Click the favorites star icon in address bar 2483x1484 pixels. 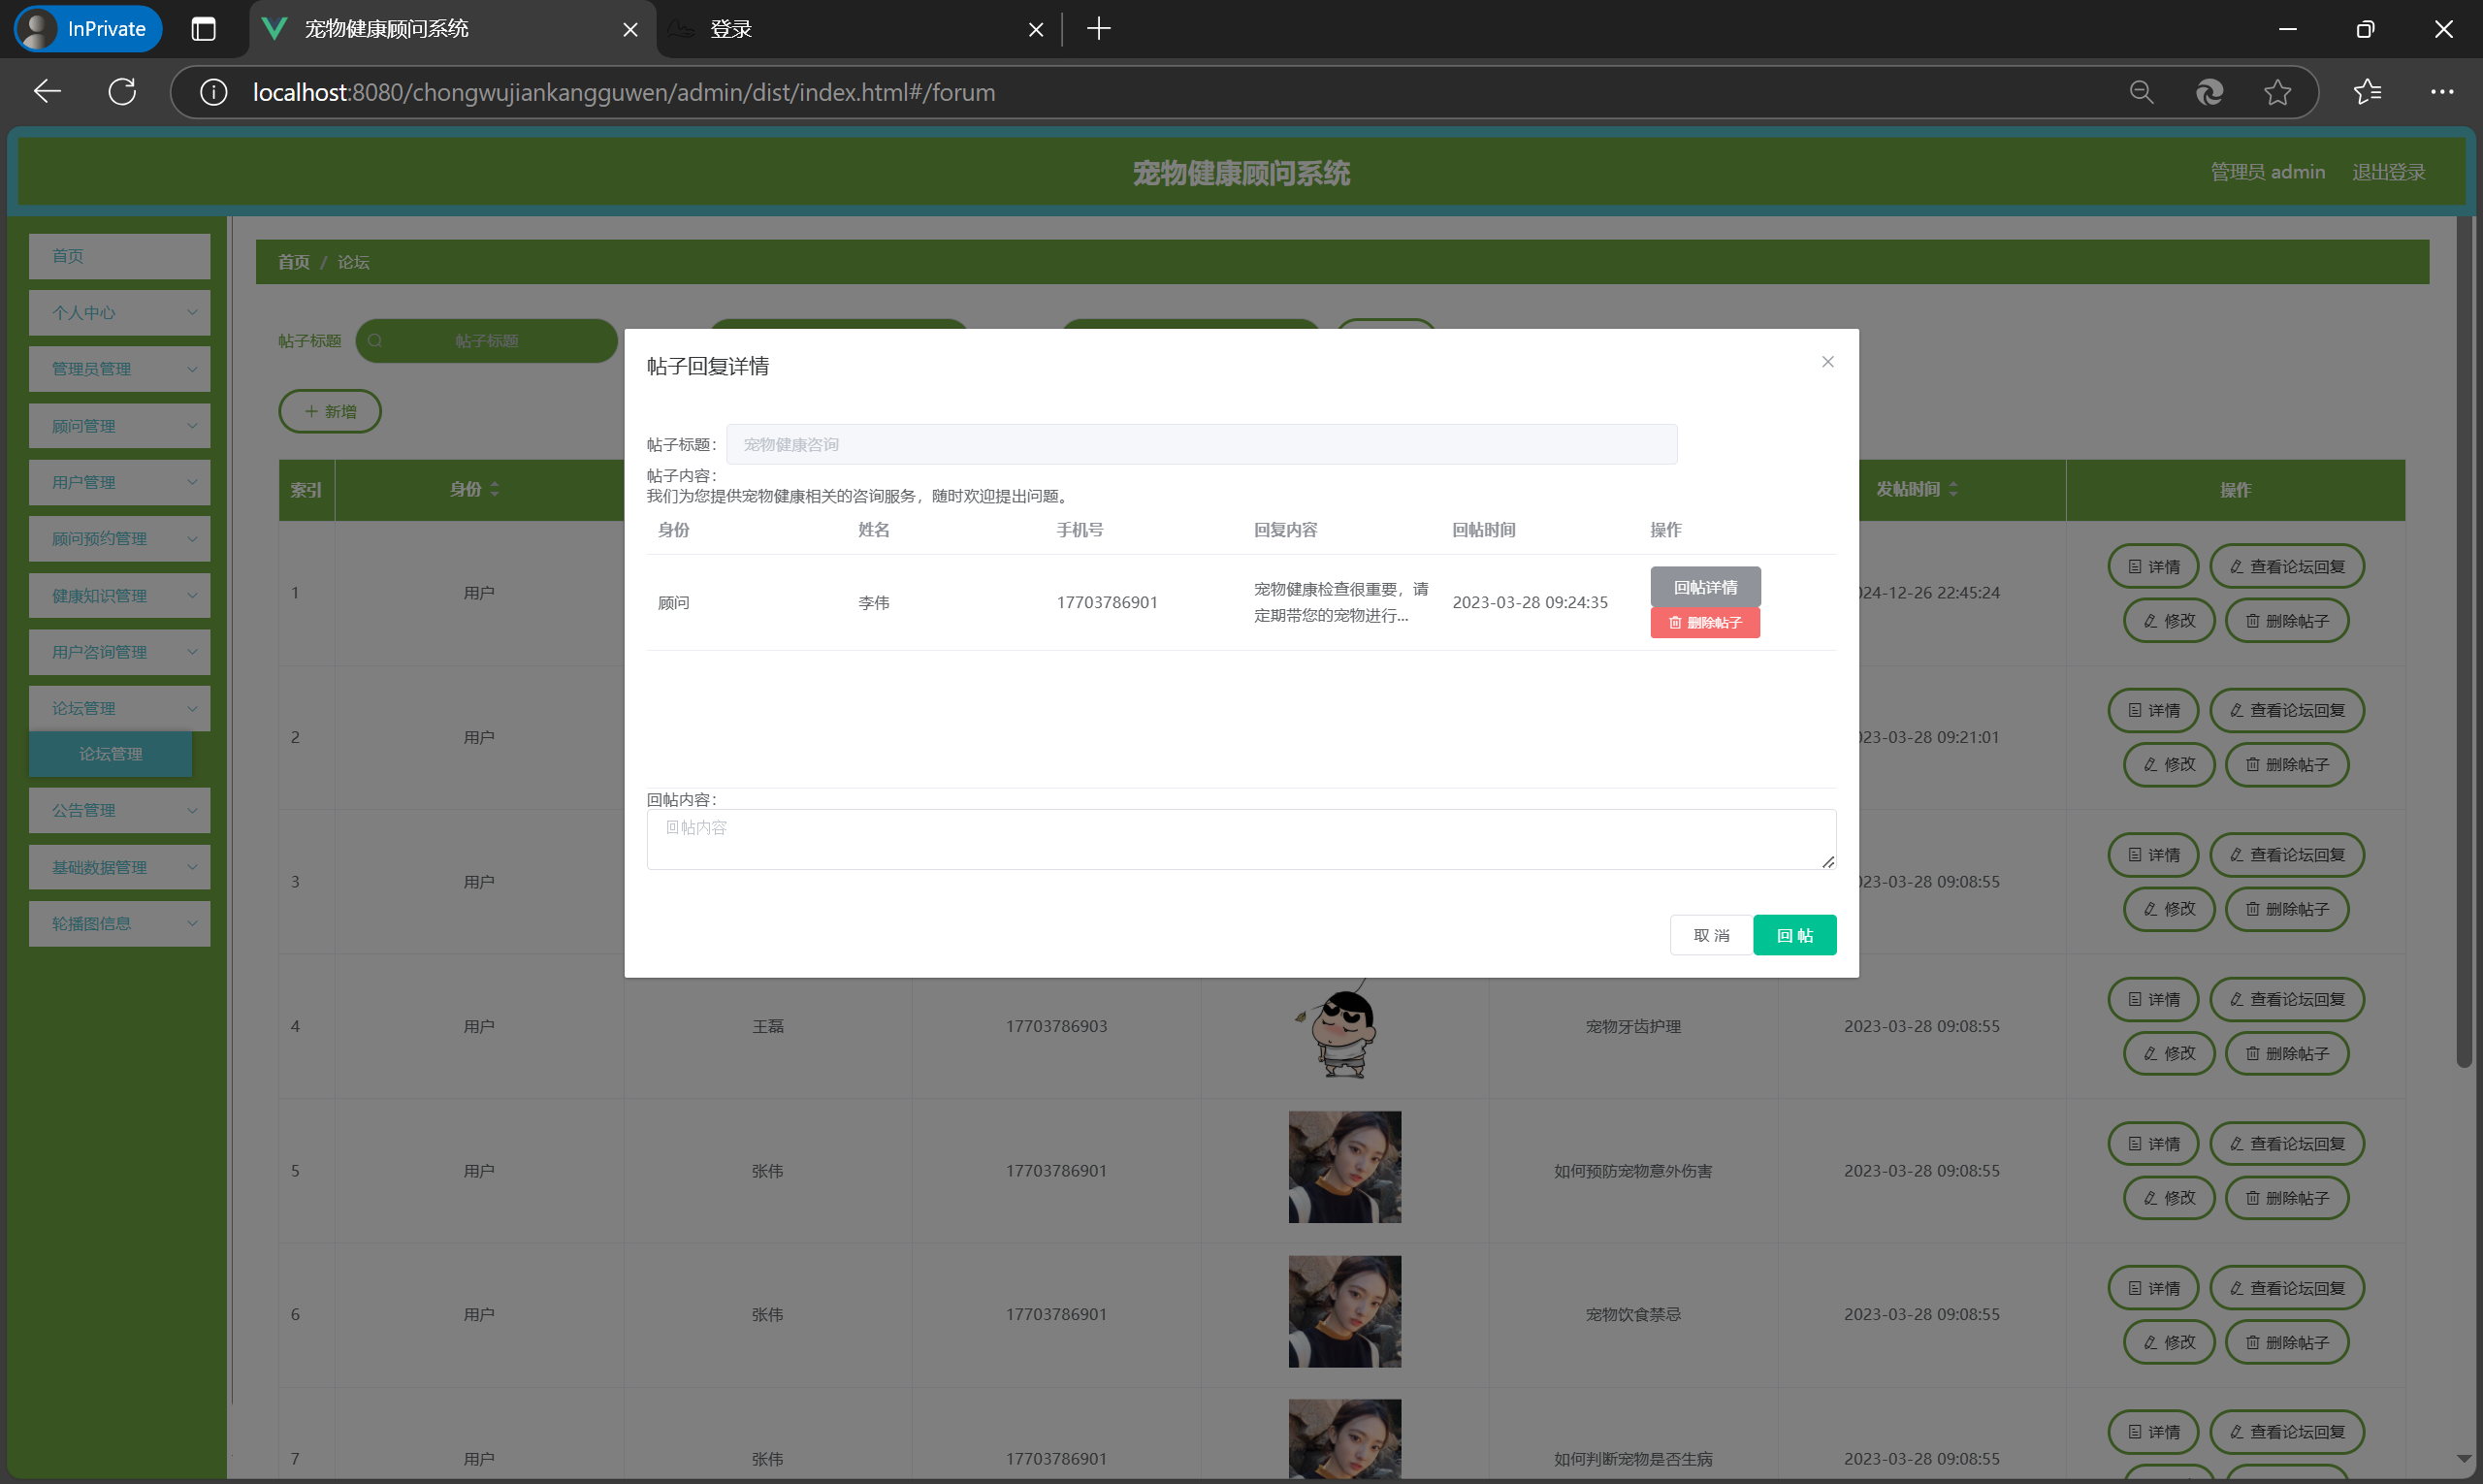(x=2277, y=92)
